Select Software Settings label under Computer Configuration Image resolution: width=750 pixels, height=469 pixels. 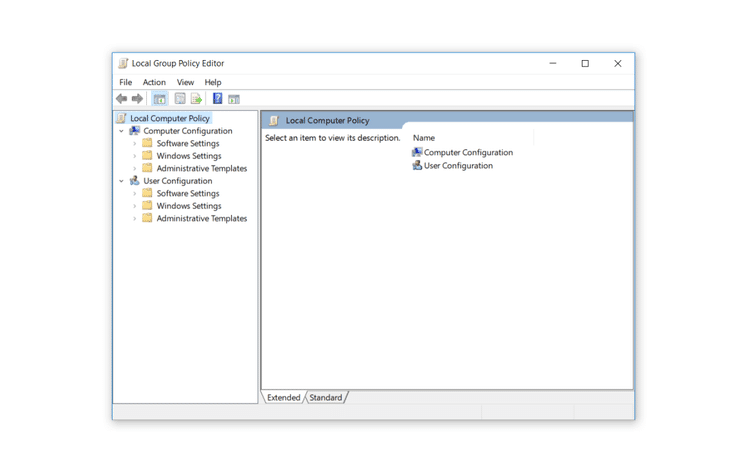(x=188, y=143)
